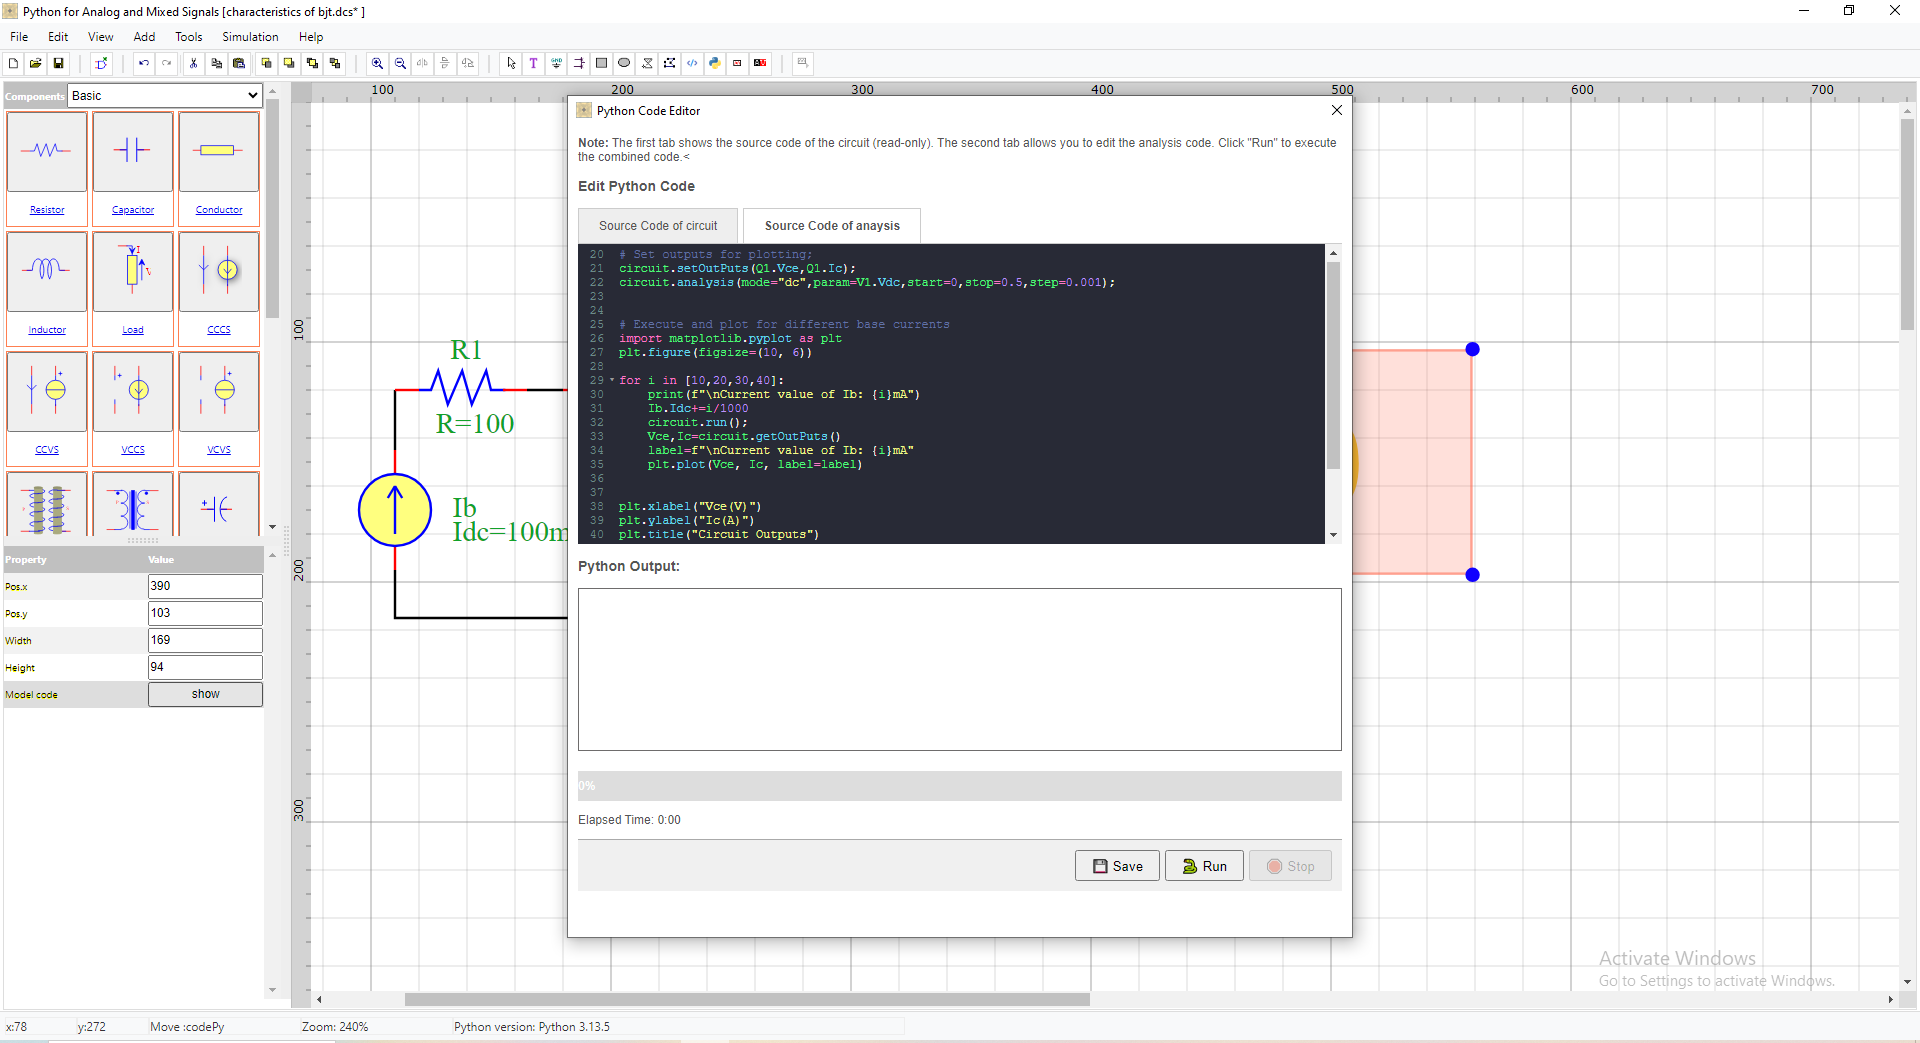Click Run to execute the code
Viewport: 1920px width, 1043px height.
[x=1204, y=866]
